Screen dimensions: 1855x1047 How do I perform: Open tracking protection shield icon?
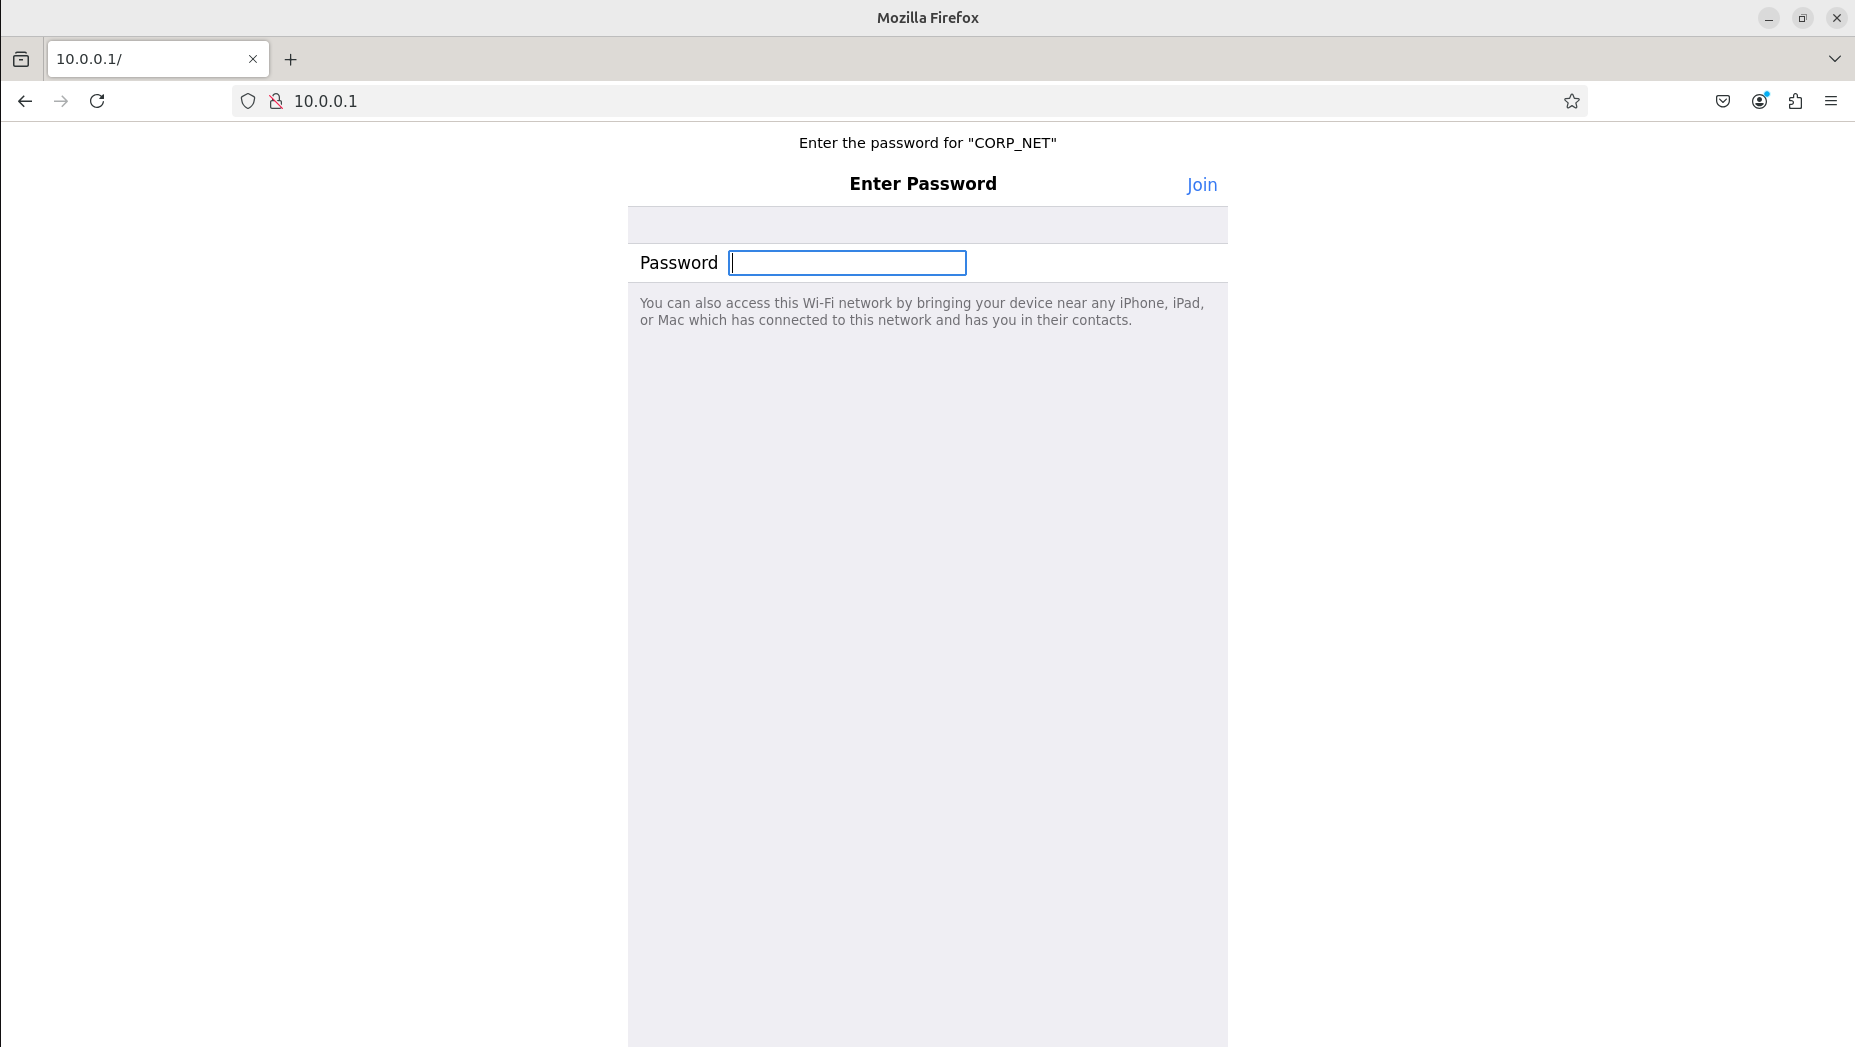click(x=248, y=101)
